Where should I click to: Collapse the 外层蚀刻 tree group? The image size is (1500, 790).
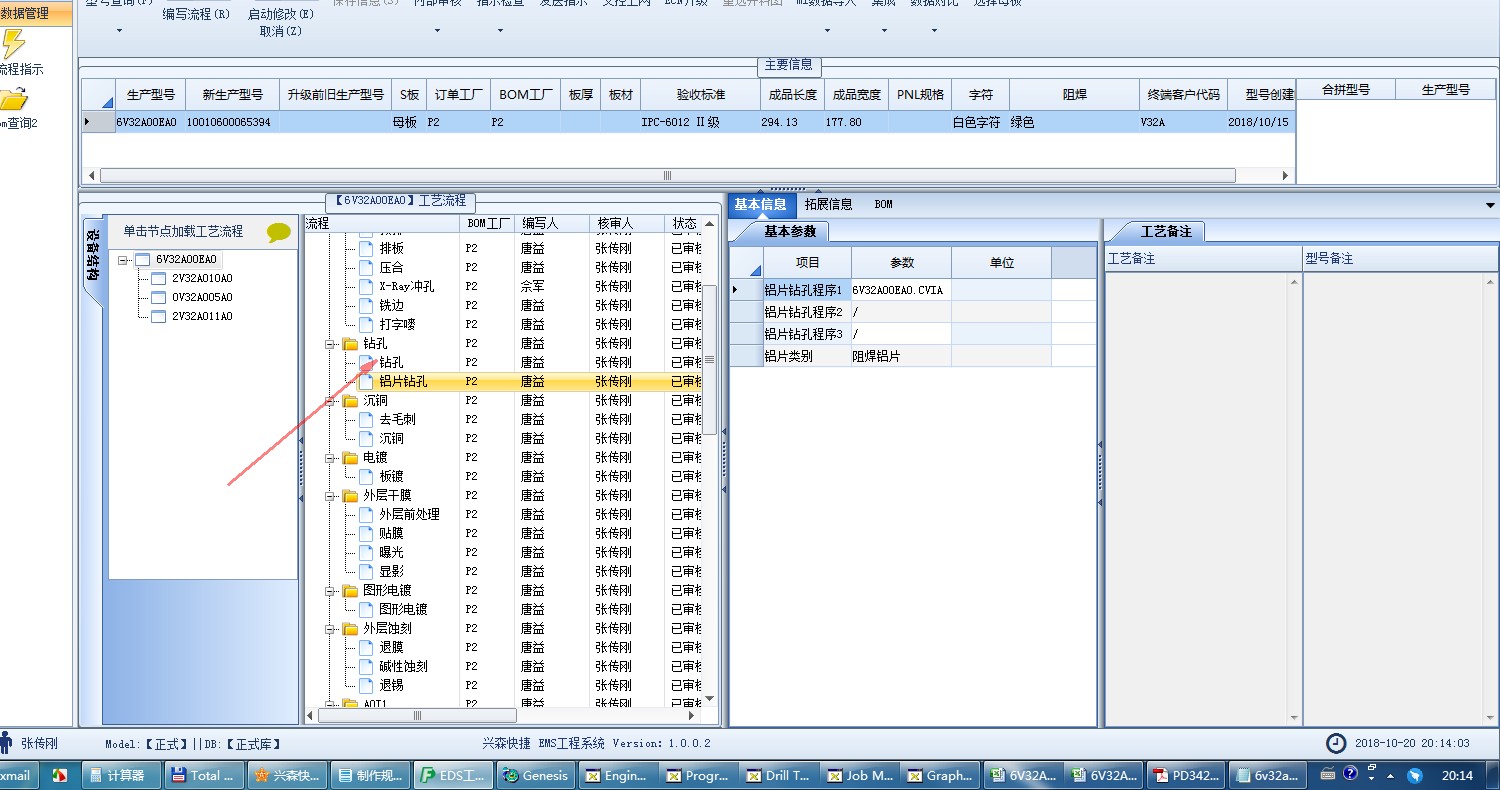[x=329, y=628]
